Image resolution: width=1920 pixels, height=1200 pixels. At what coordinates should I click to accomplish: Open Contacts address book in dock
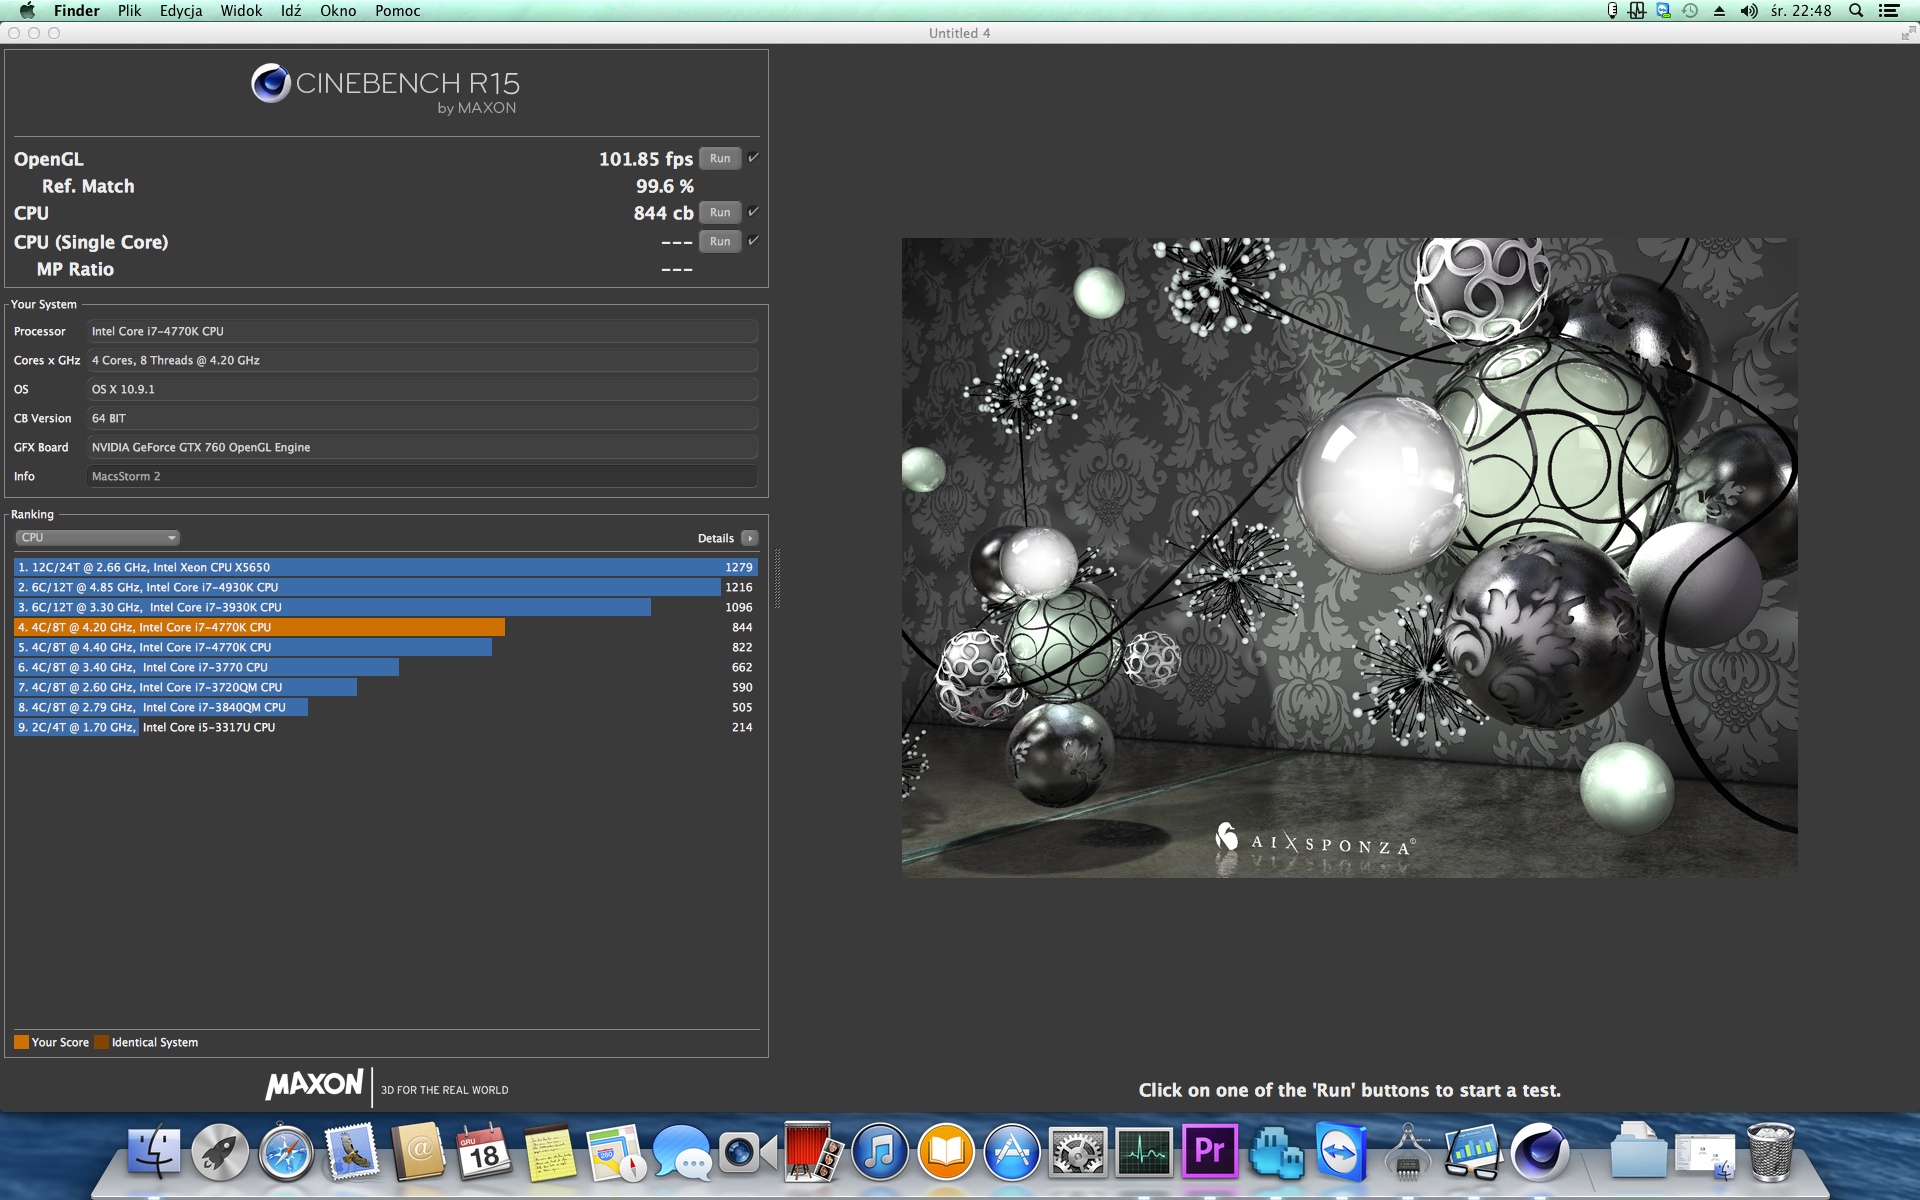(418, 1152)
